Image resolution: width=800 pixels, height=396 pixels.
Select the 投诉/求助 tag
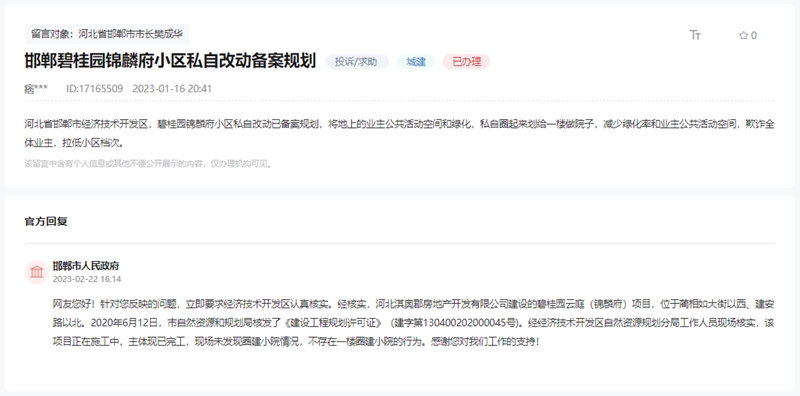coord(357,62)
